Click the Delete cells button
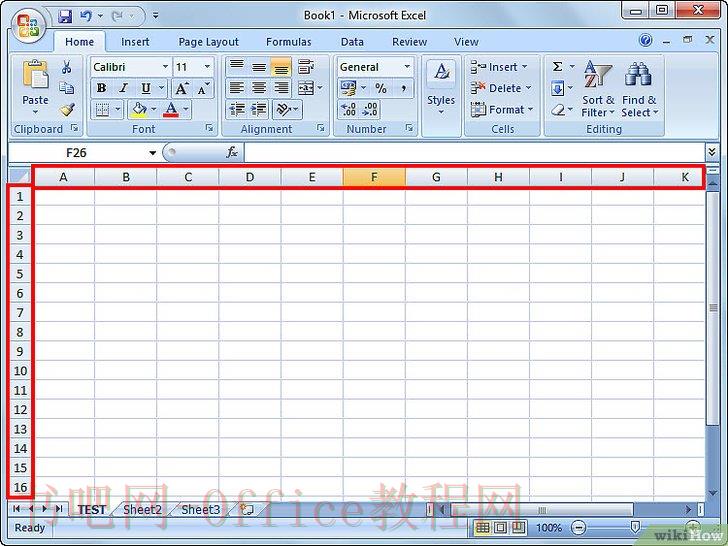The height and width of the screenshot is (546, 728). pyautogui.click(x=500, y=88)
